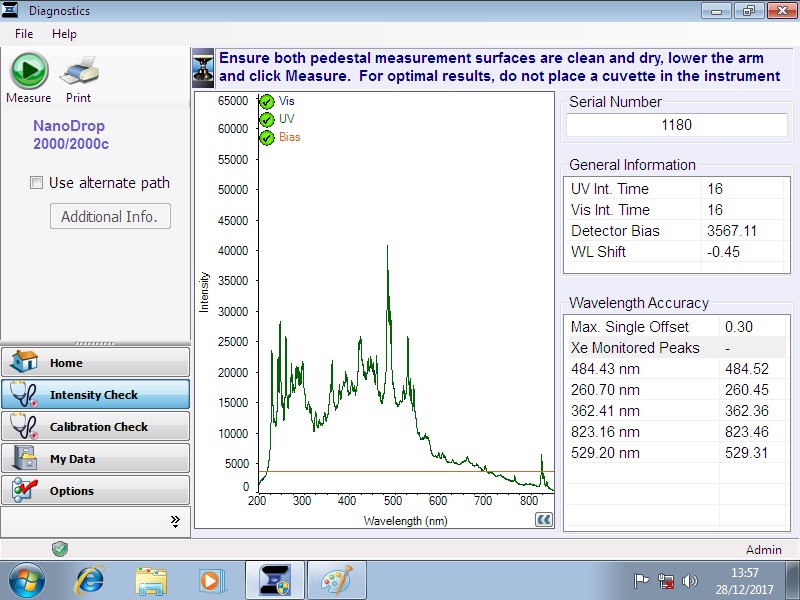Click the volume speaker tray icon

[x=689, y=581]
